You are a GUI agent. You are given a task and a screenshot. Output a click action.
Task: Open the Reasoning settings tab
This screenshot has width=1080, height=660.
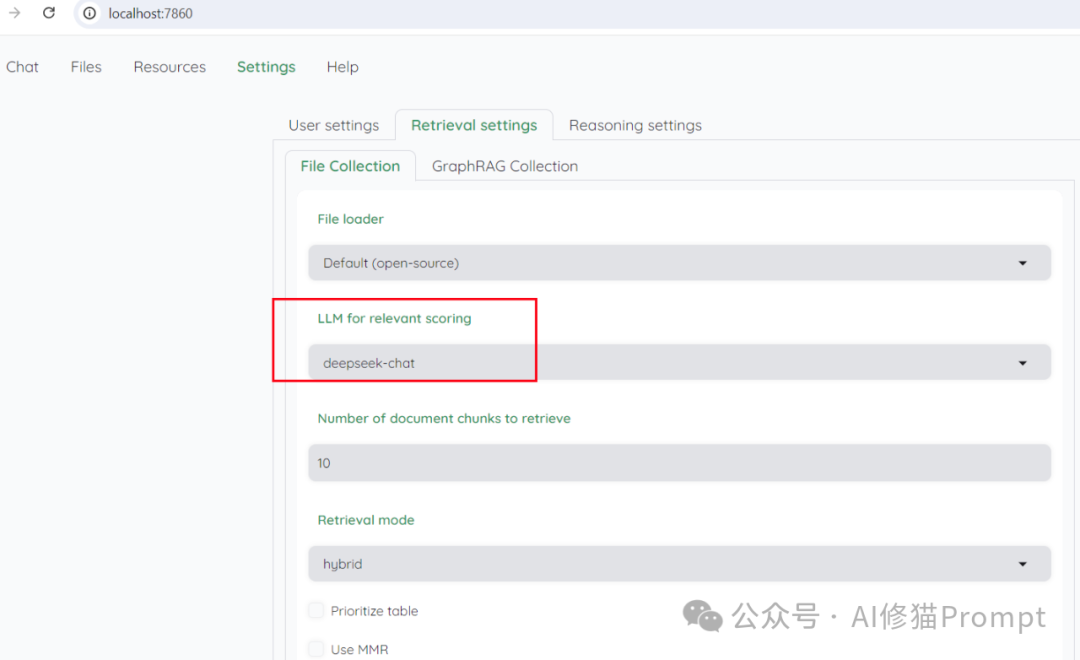(x=634, y=125)
